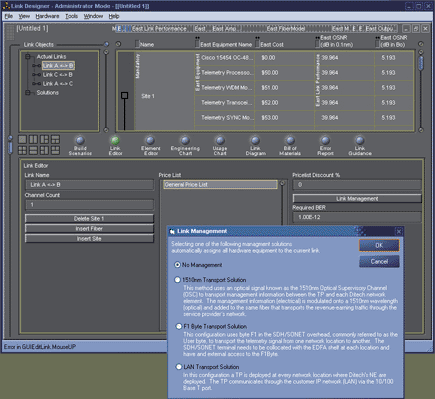Collapse the Actual Links tree node

pyautogui.click(x=28, y=57)
